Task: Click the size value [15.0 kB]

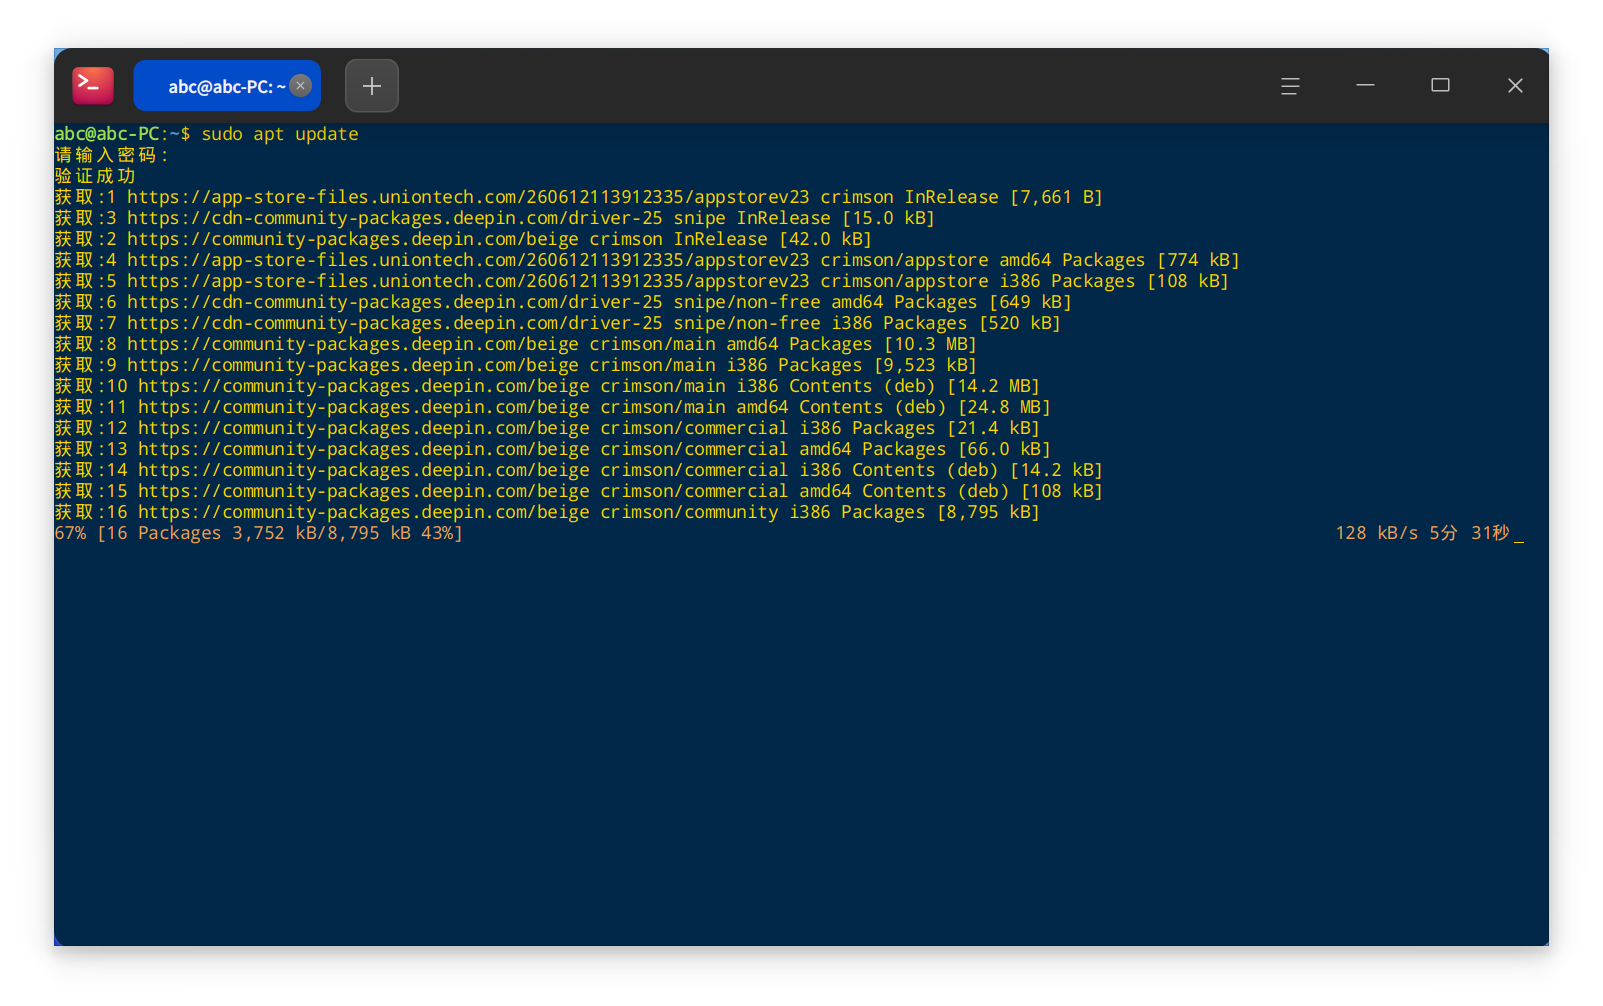Action: click(888, 218)
